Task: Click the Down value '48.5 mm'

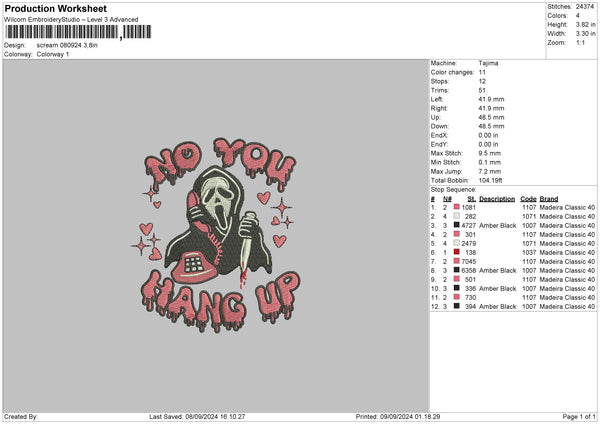Action: pyautogui.click(x=491, y=126)
